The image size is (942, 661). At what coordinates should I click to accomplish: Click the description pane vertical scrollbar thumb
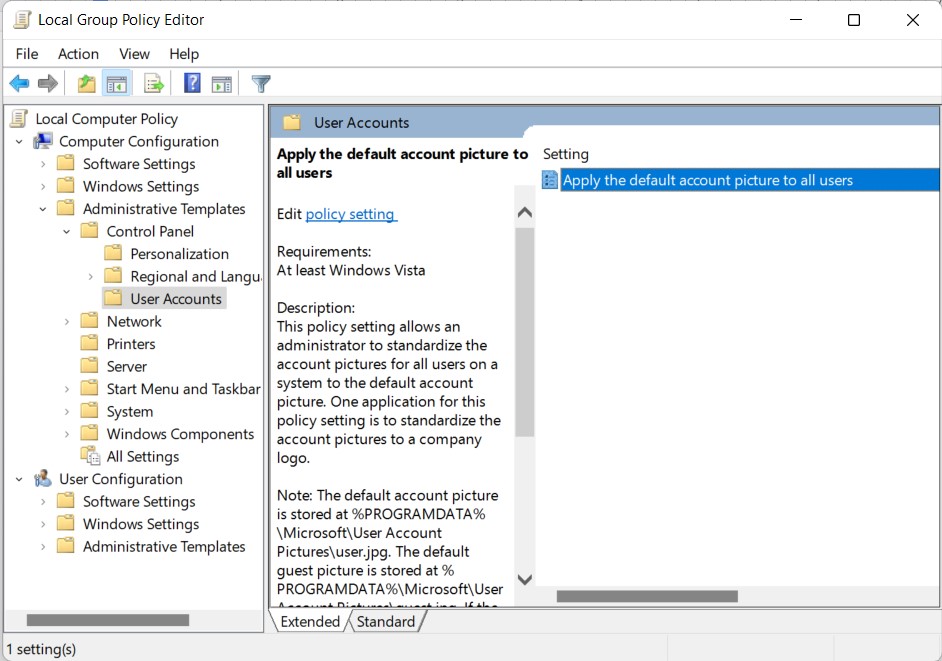pyautogui.click(x=524, y=332)
